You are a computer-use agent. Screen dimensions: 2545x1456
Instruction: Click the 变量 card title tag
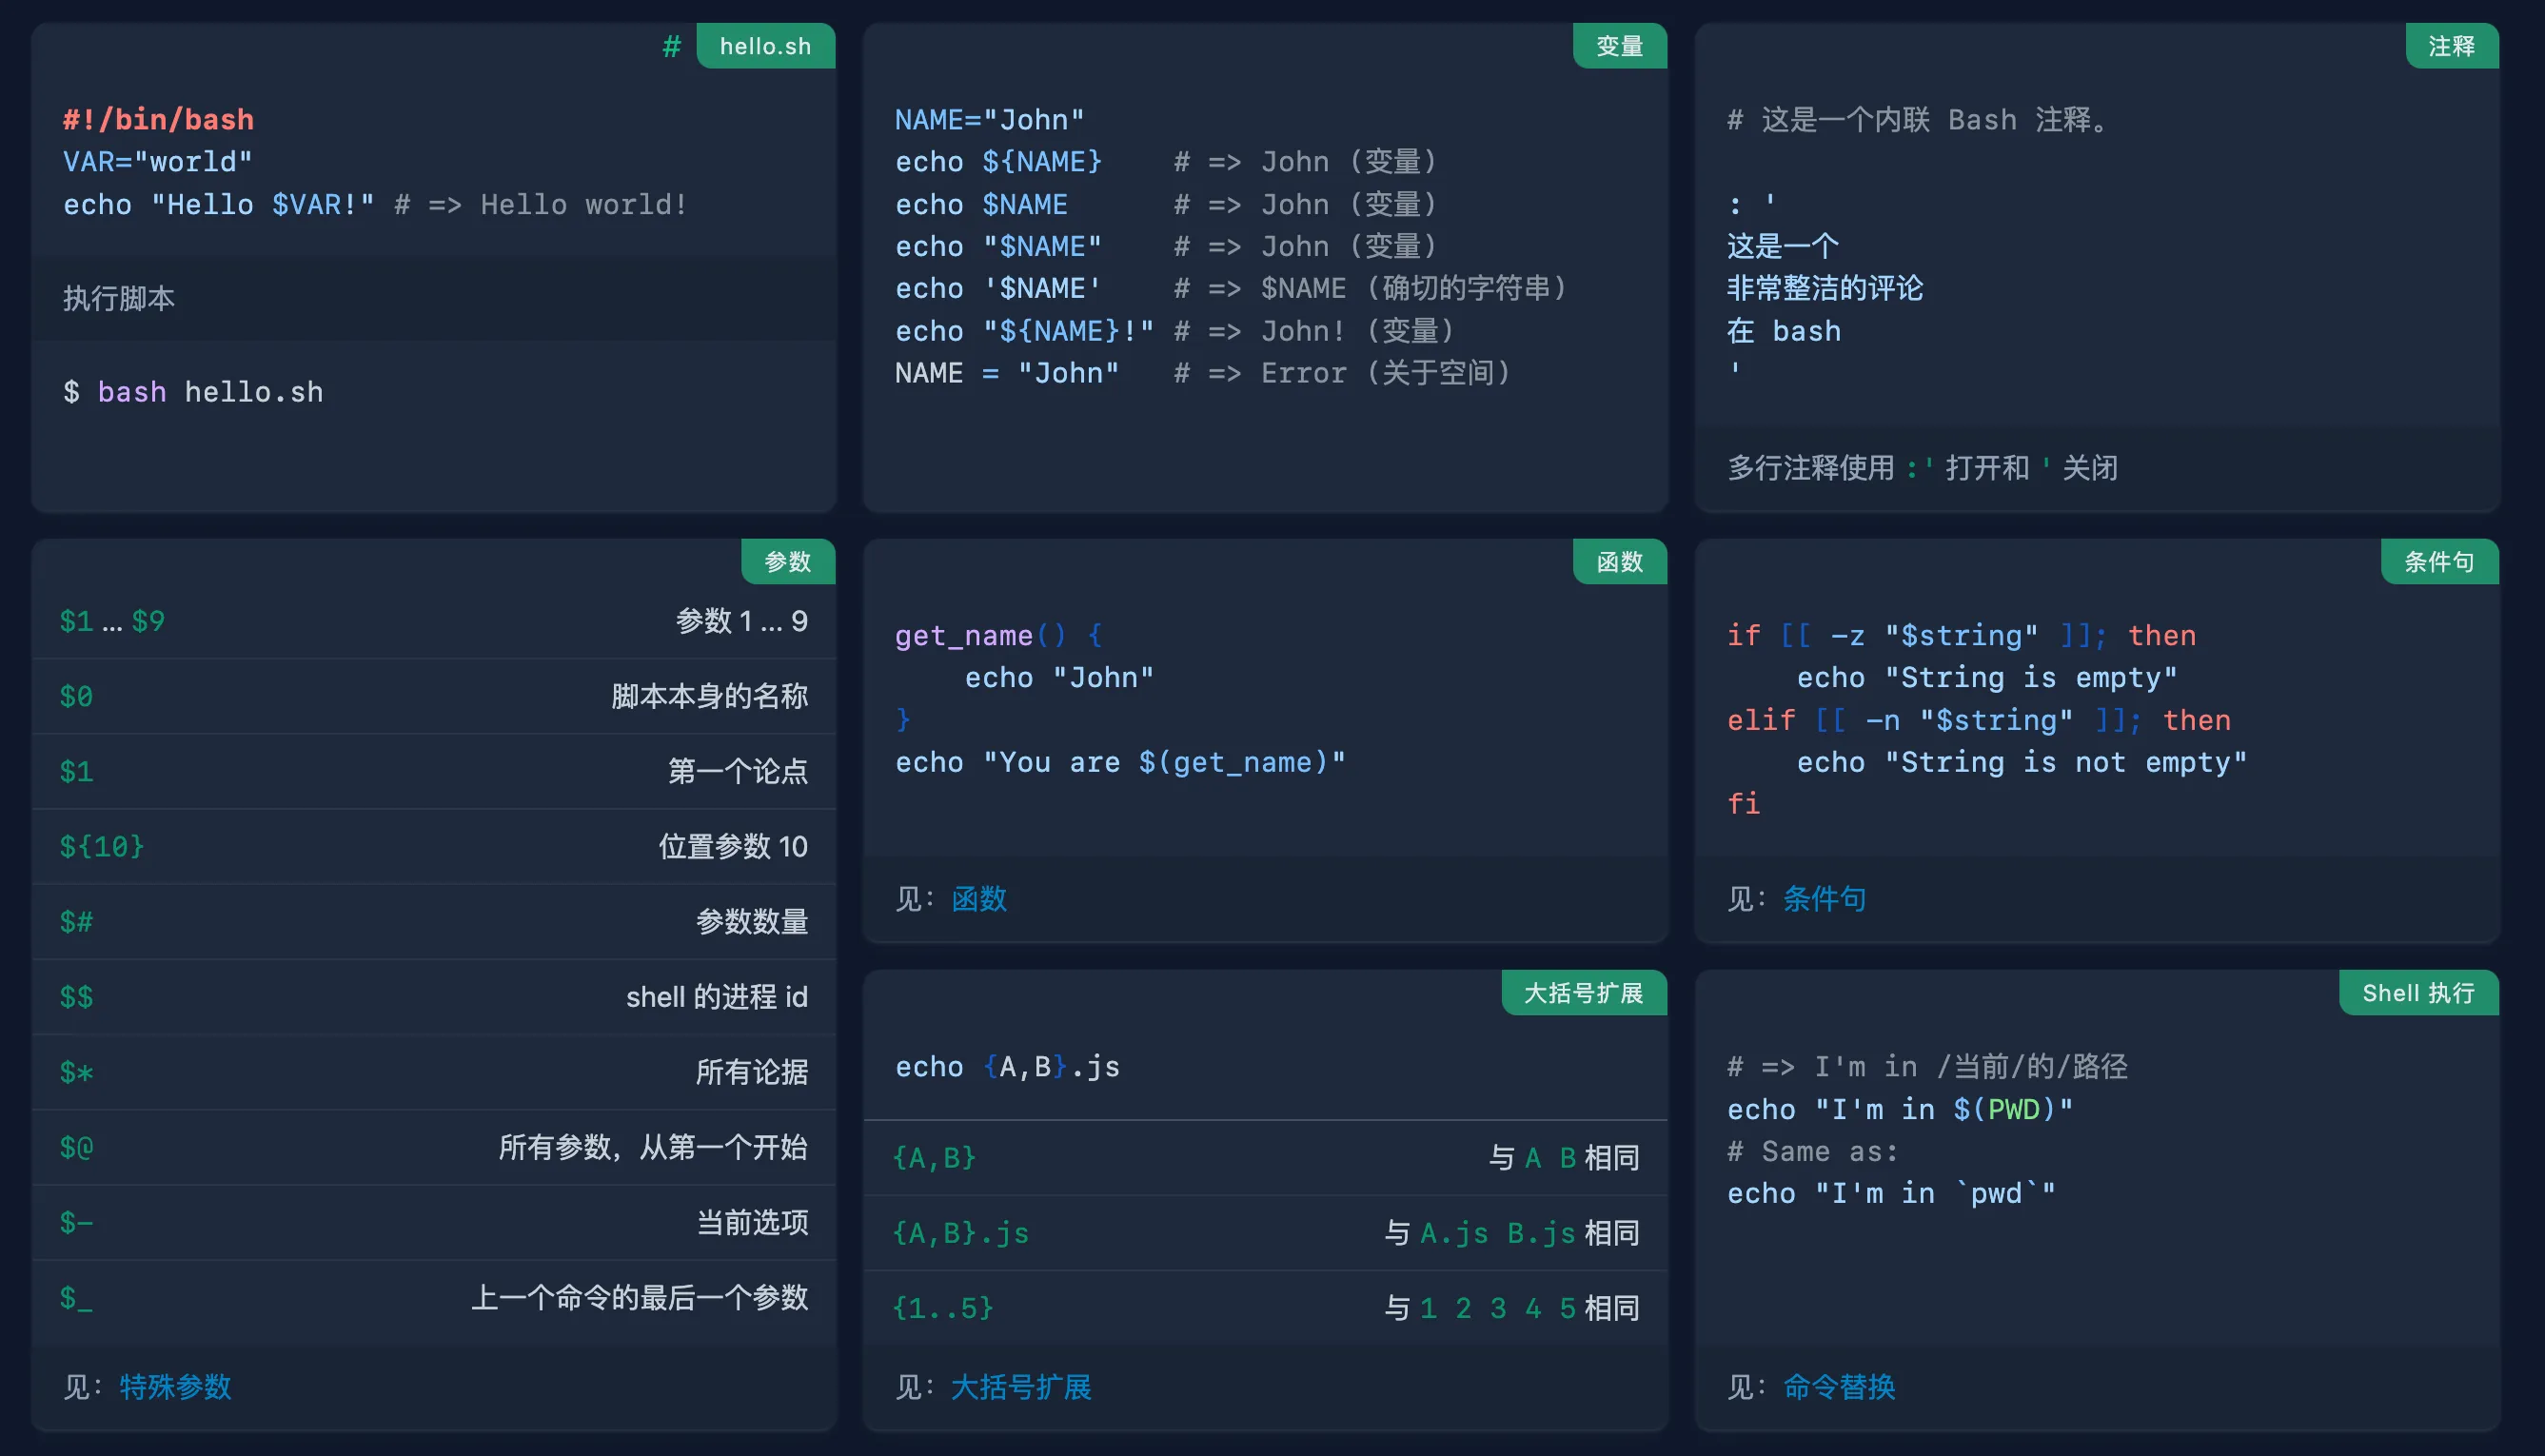(1619, 46)
